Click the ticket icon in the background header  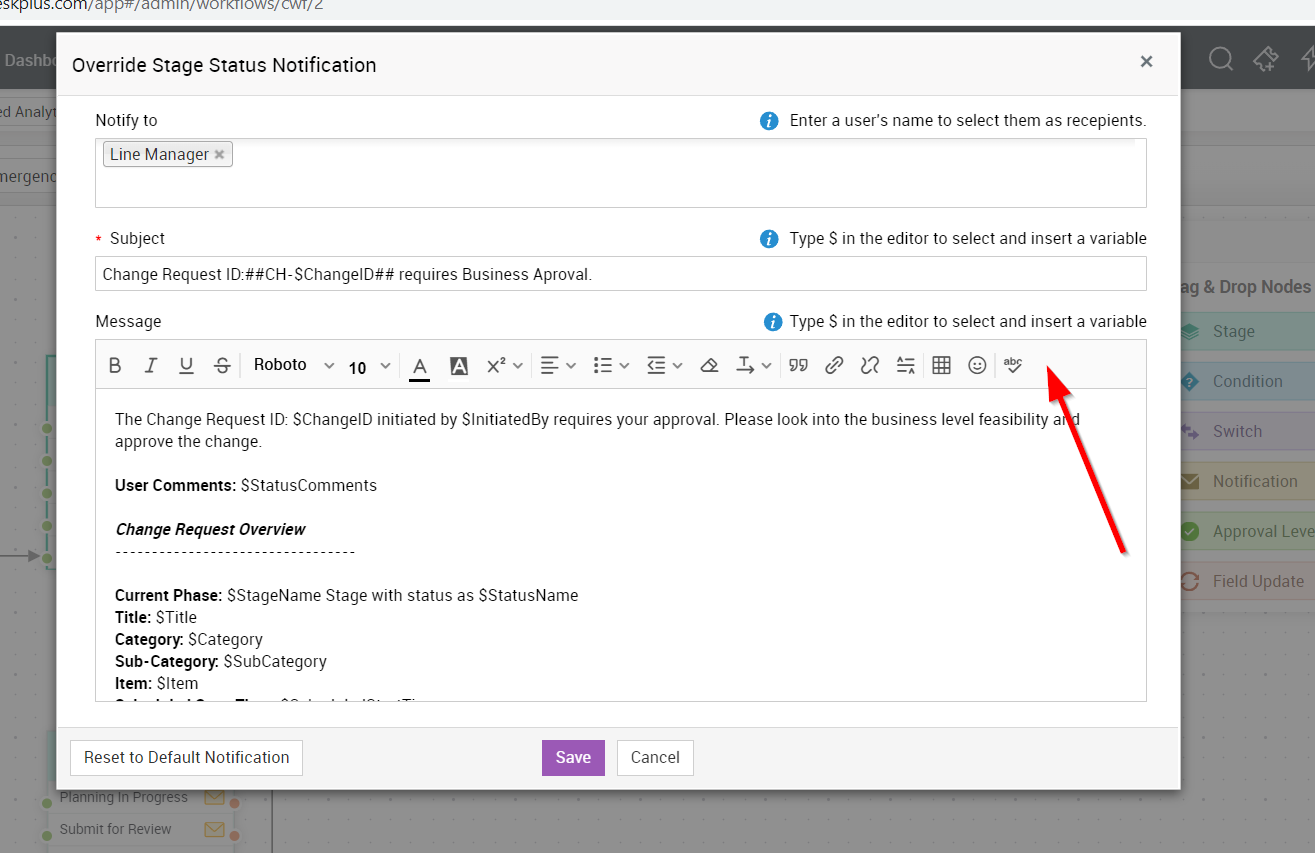(x=1266, y=59)
